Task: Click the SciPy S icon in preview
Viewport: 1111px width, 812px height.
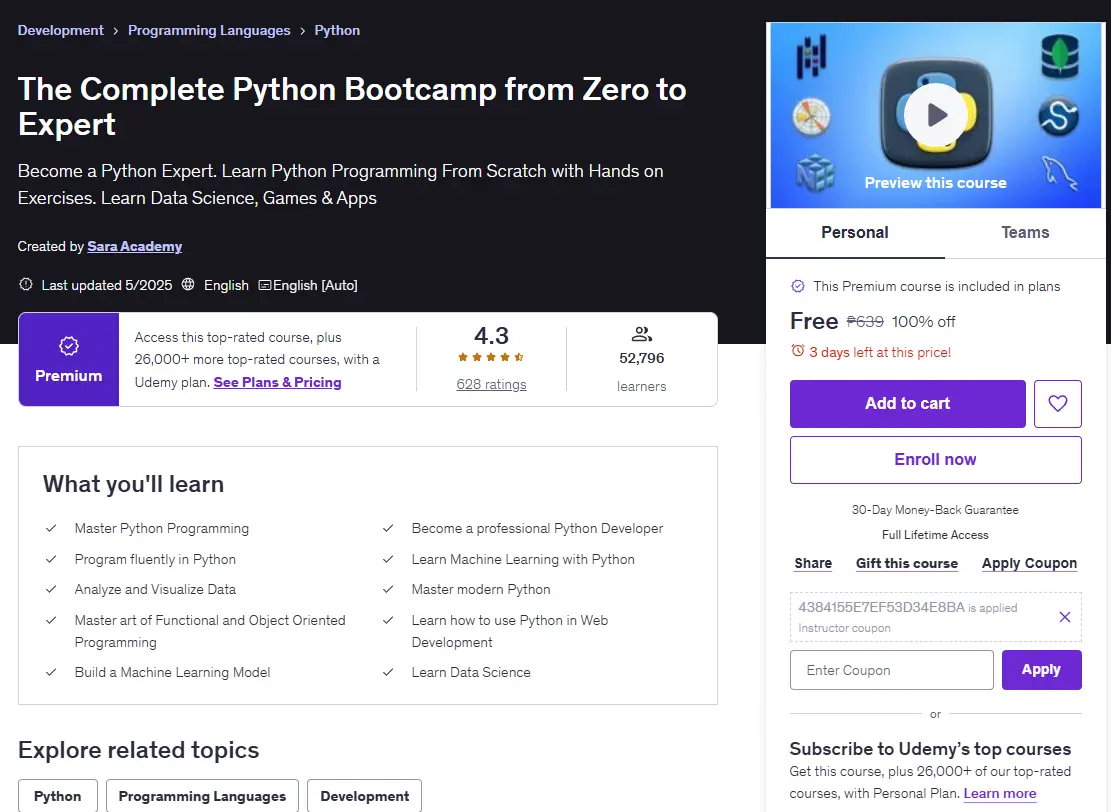Action: click(x=1059, y=116)
